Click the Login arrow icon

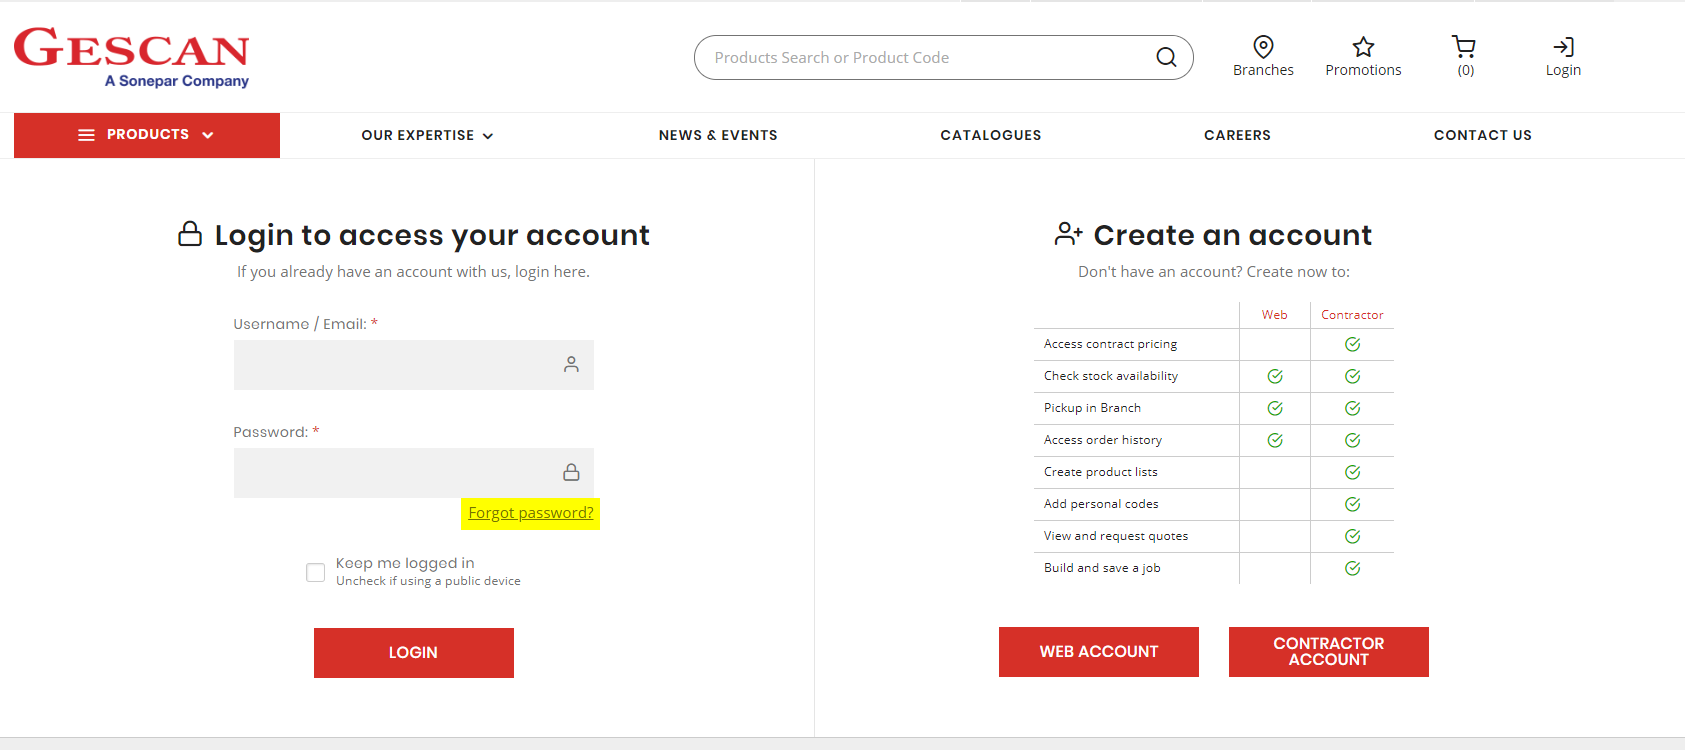click(1563, 44)
